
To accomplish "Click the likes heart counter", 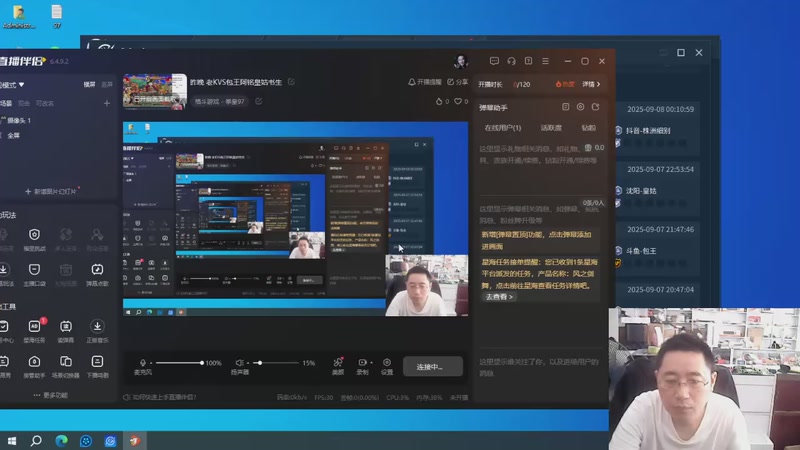I will pos(461,102).
